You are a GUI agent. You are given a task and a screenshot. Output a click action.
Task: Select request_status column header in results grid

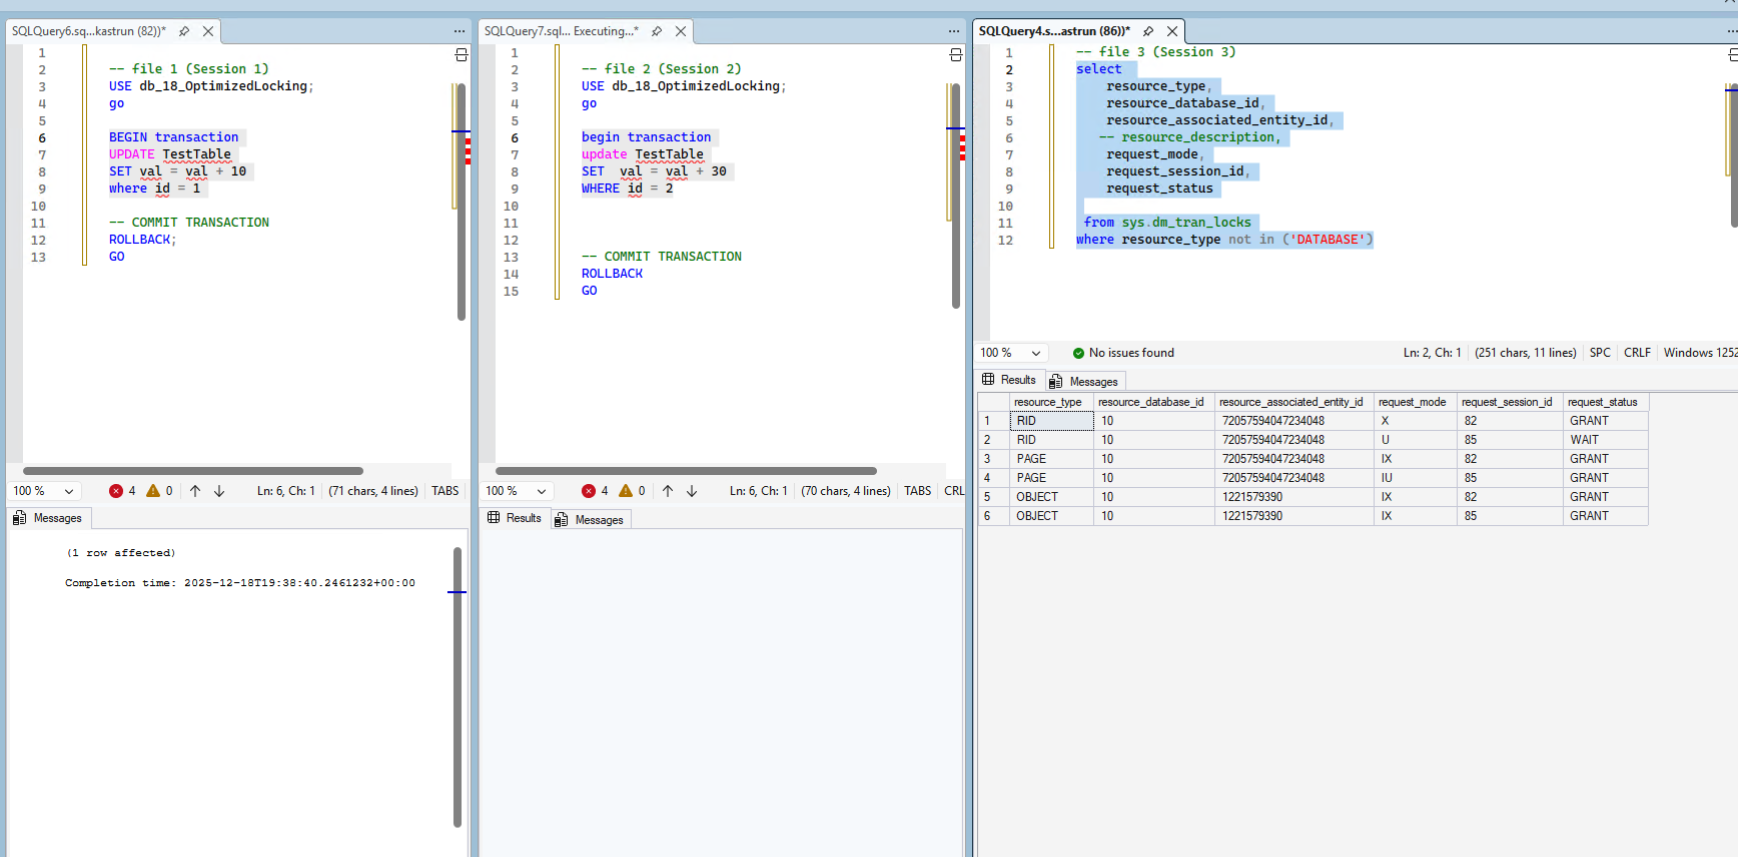point(1602,402)
